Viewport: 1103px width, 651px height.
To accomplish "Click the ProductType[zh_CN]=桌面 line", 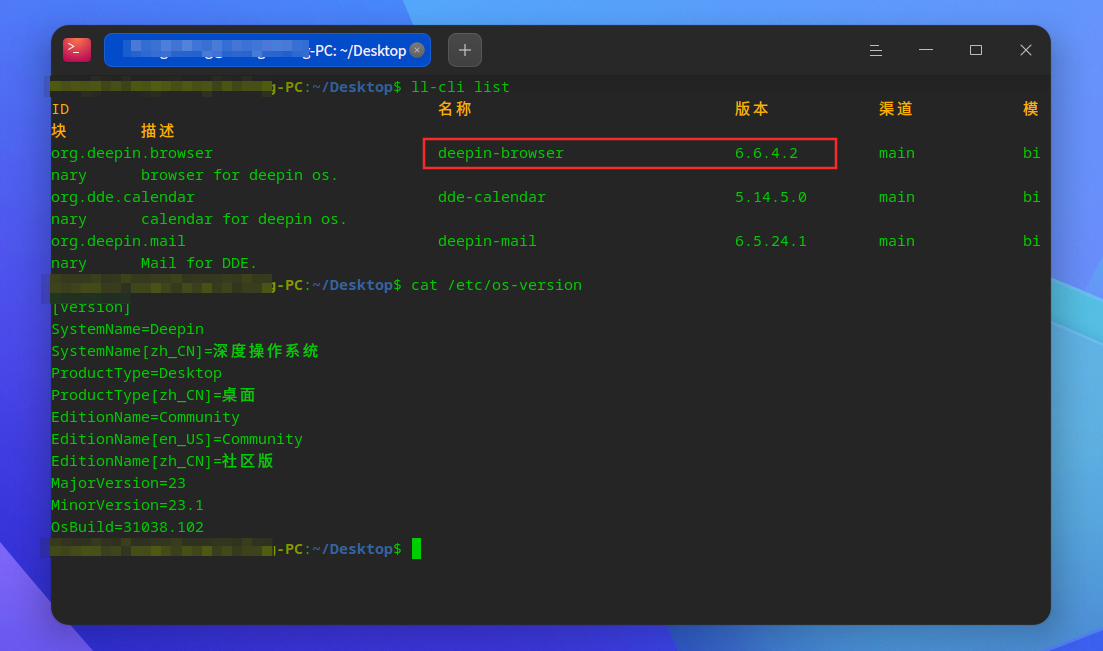I will click(153, 395).
